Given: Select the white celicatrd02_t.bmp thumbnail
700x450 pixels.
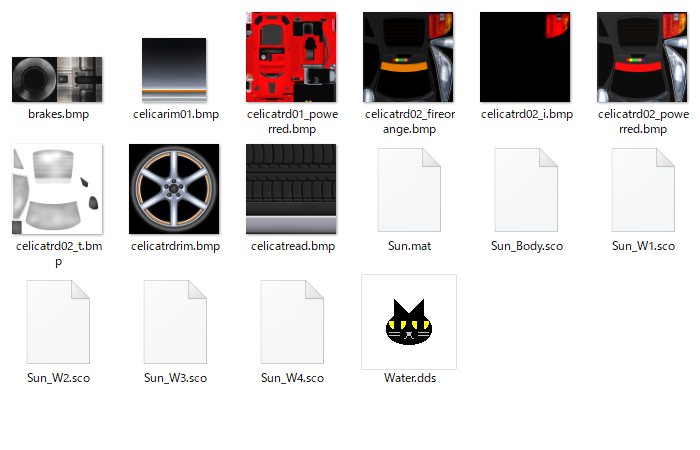Looking at the screenshot, I should click(x=58, y=190).
